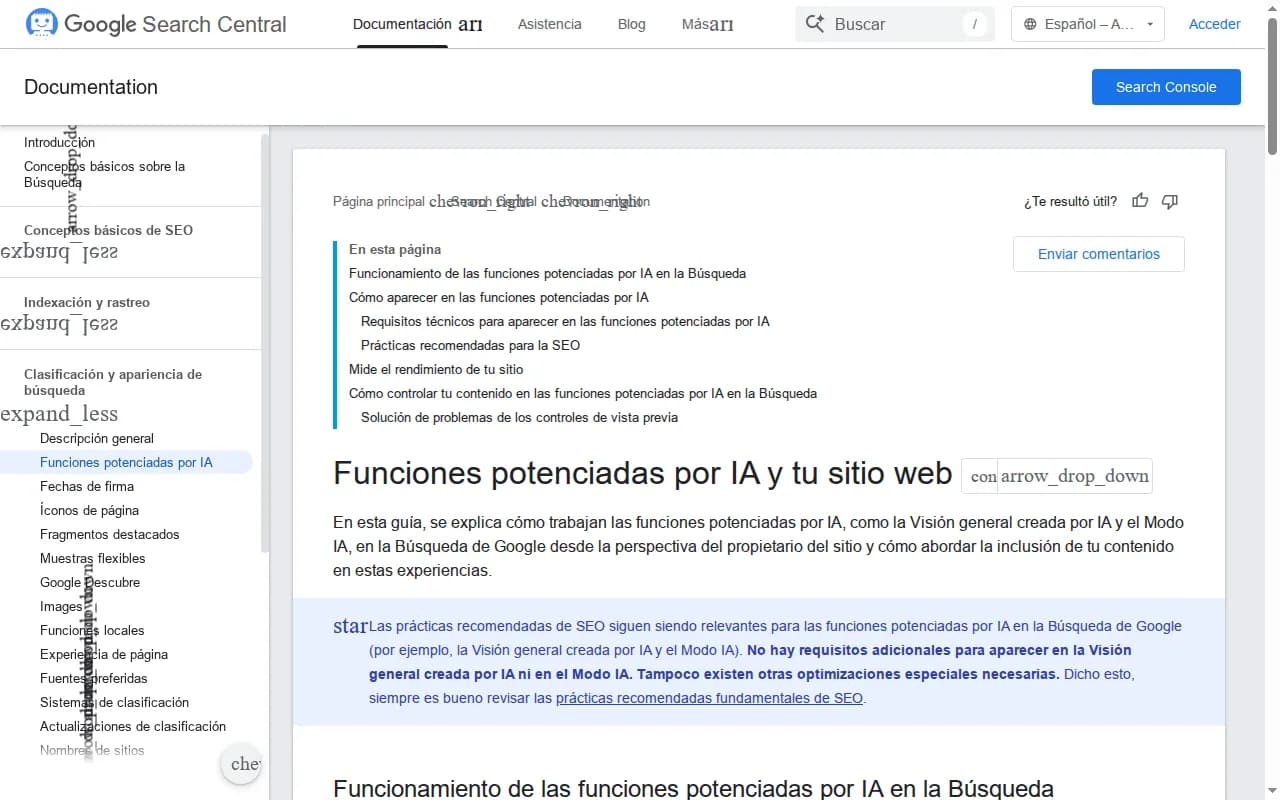This screenshot has width=1280, height=800.
Task: Open 'prácticas recomendadas fundamentales de SEO' link
Action: pos(709,697)
